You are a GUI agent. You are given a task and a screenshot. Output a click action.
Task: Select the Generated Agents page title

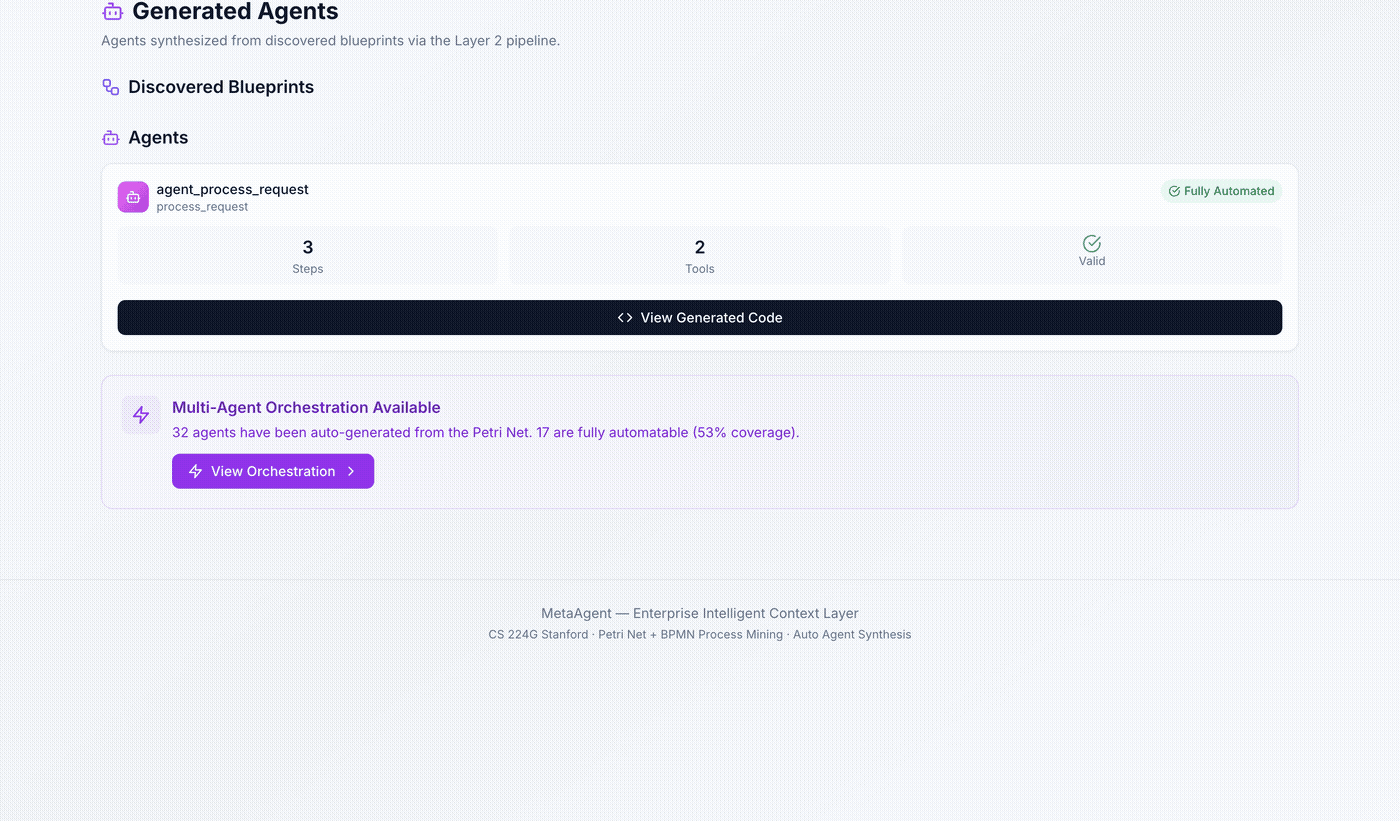(234, 12)
